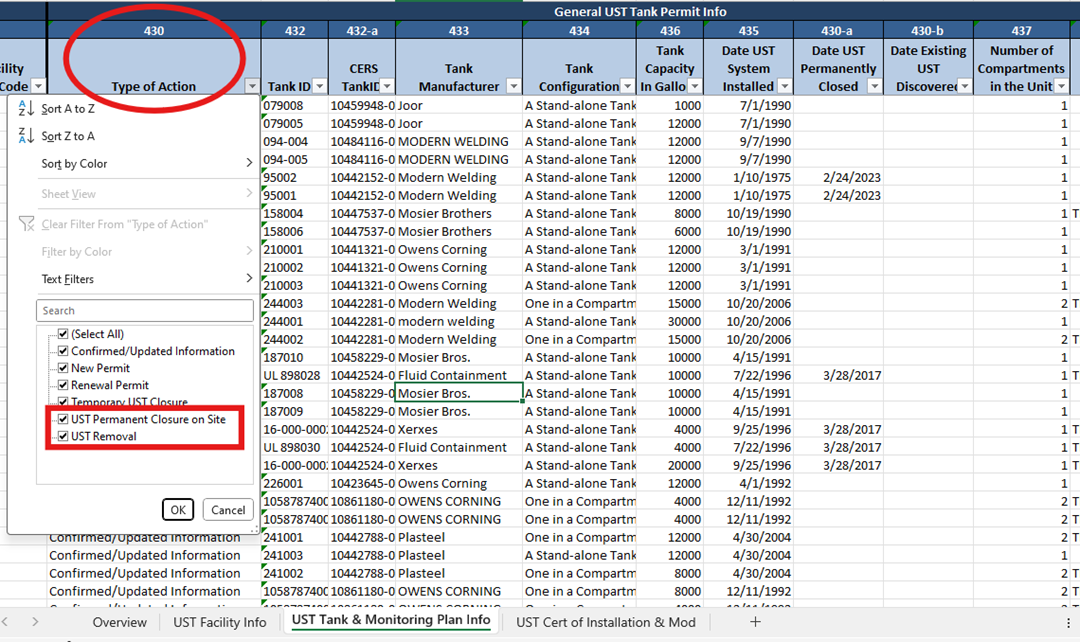The height and width of the screenshot is (642, 1080).
Task: Add a new sheet with plus icon
Action: coord(755,622)
